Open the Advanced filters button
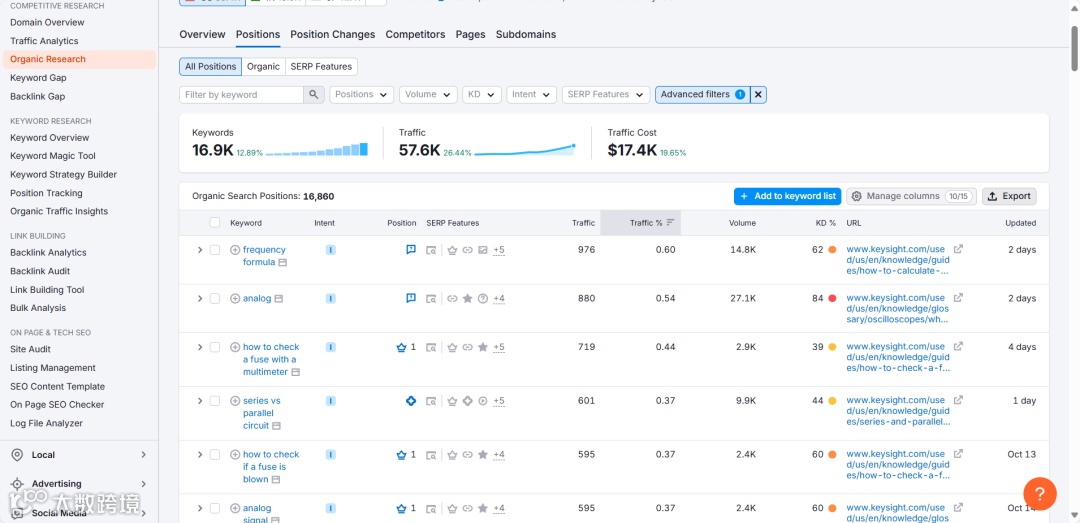The width and height of the screenshot is (1080, 523). (x=703, y=94)
